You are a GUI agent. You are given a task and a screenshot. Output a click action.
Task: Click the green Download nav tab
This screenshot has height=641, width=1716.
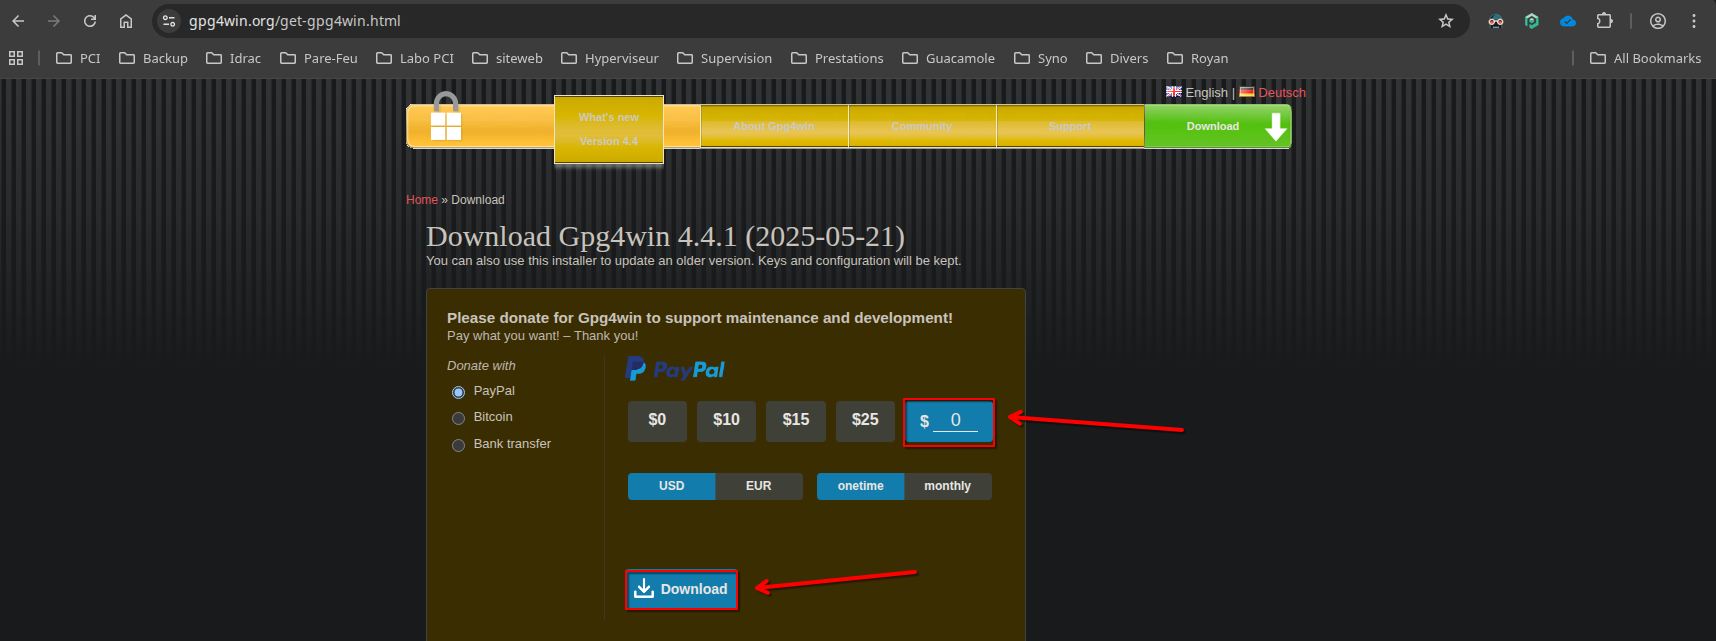coord(1216,127)
